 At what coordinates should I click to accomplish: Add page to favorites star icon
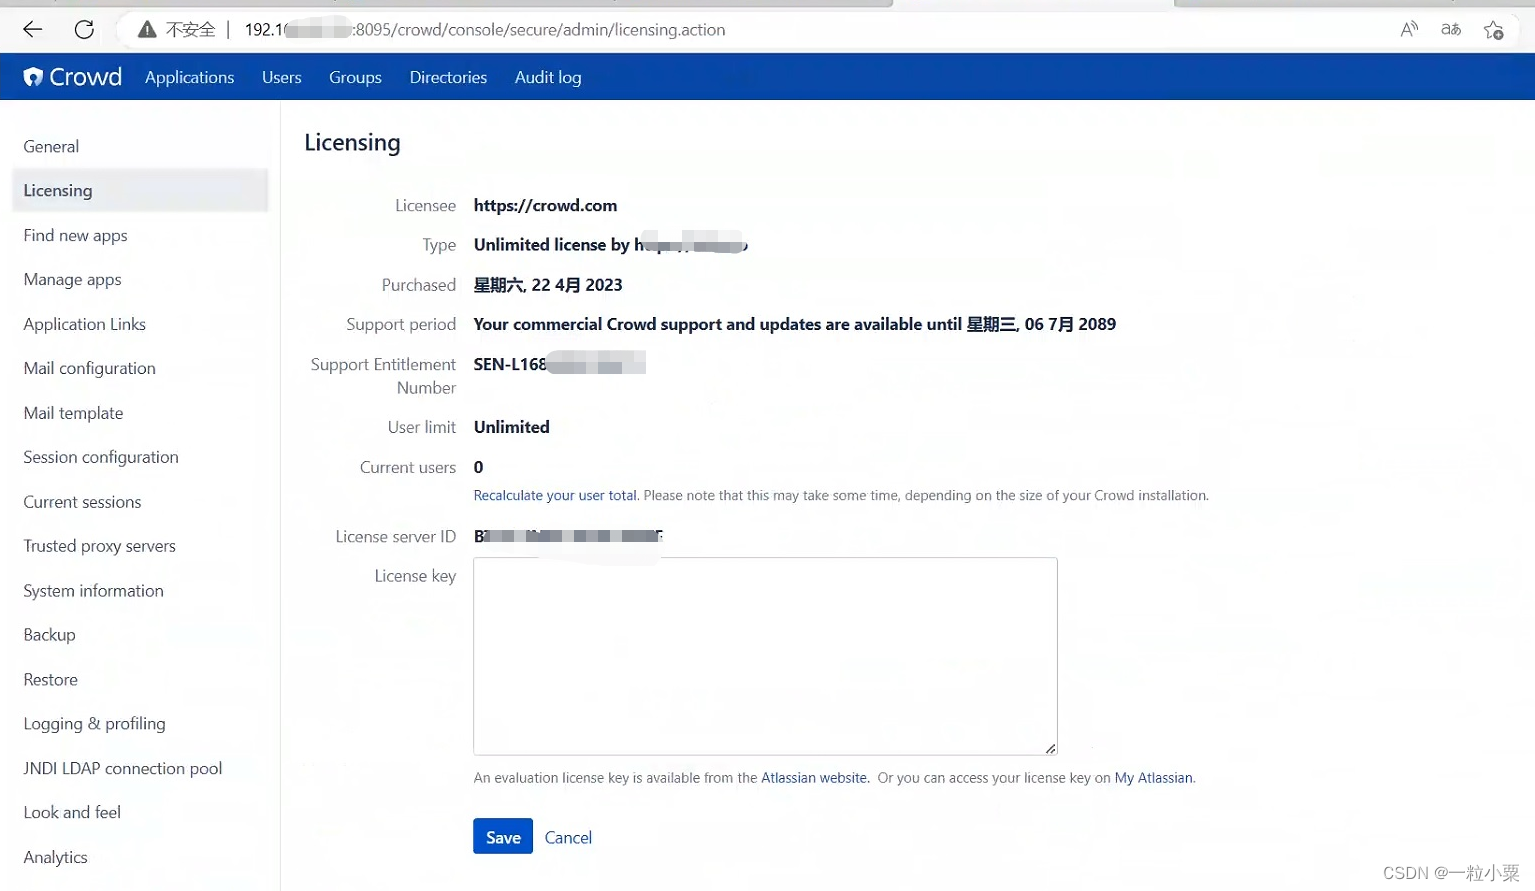(1494, 30)
